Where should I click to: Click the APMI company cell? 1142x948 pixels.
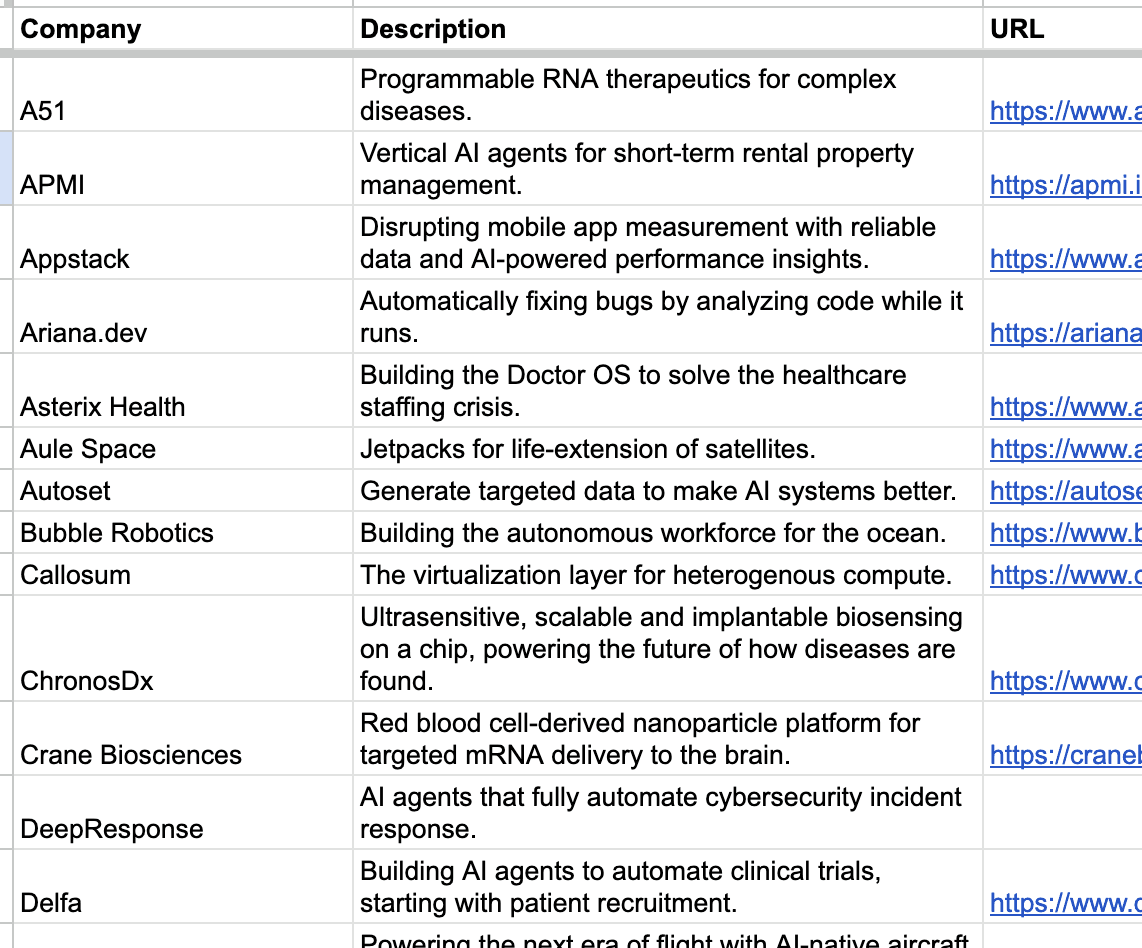pyautogui.click(x=183, y=169)
